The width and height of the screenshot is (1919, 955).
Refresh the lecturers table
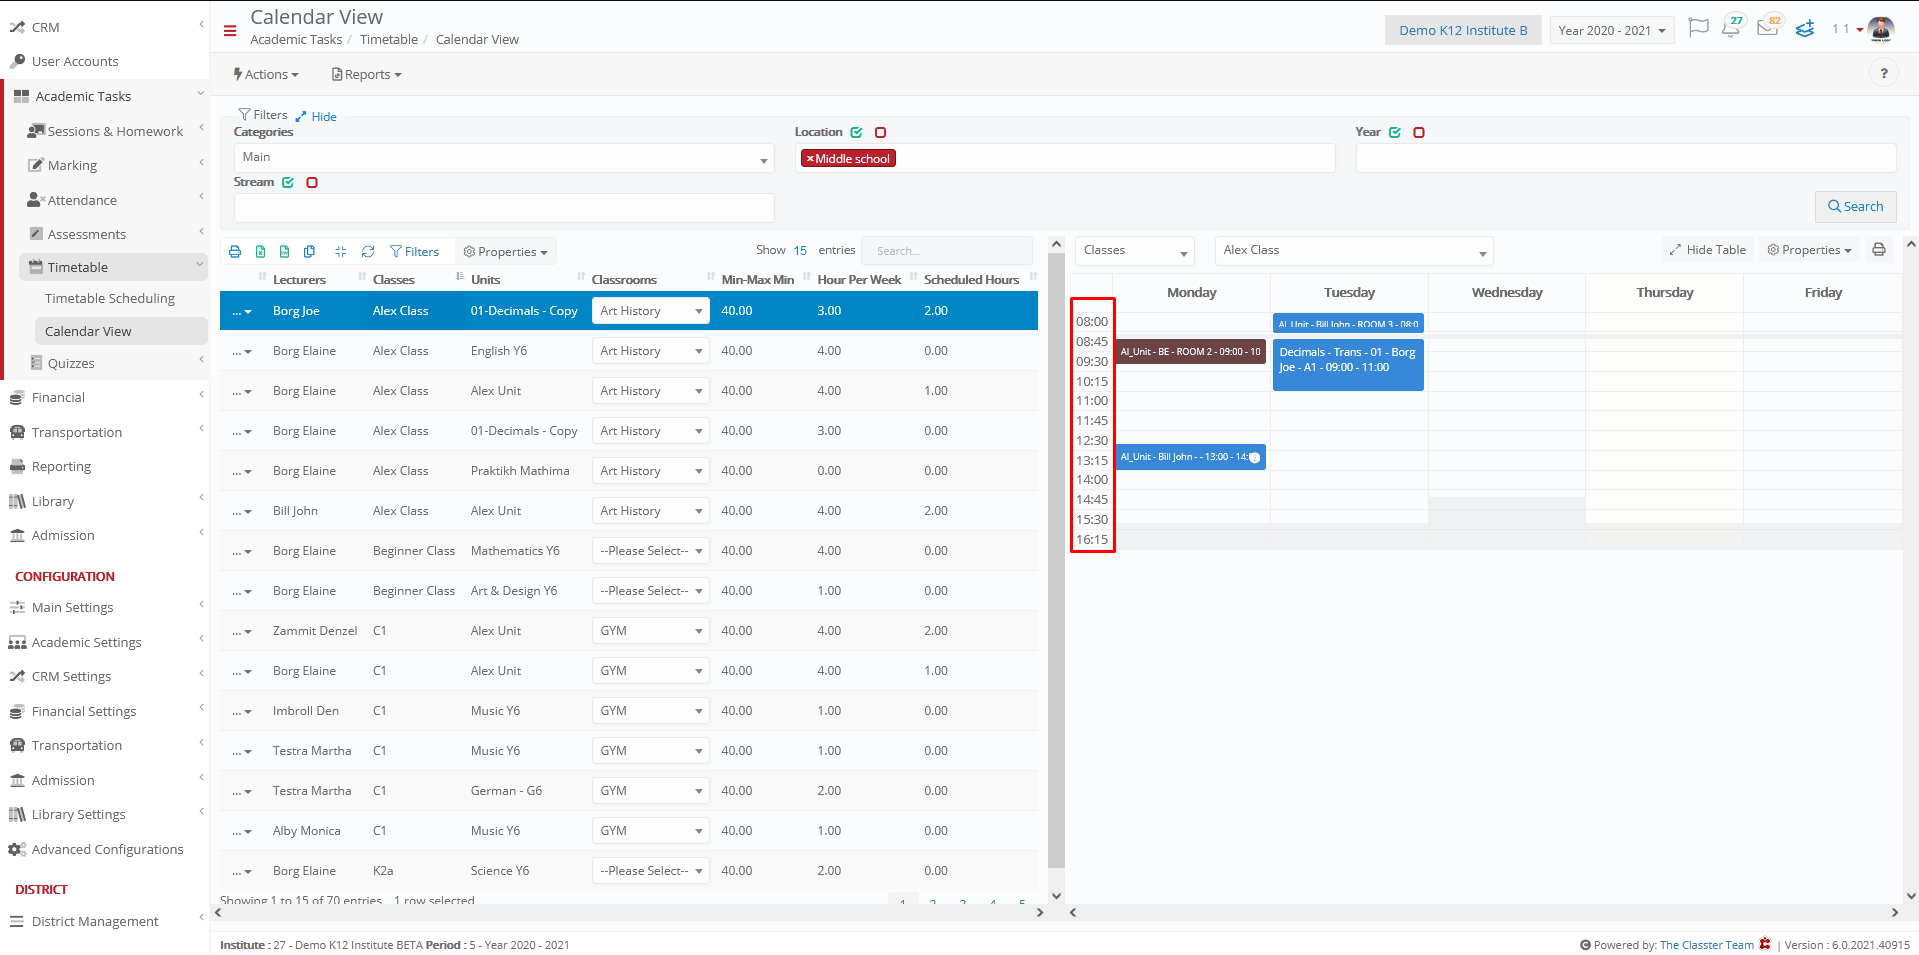tap(368, 252)
